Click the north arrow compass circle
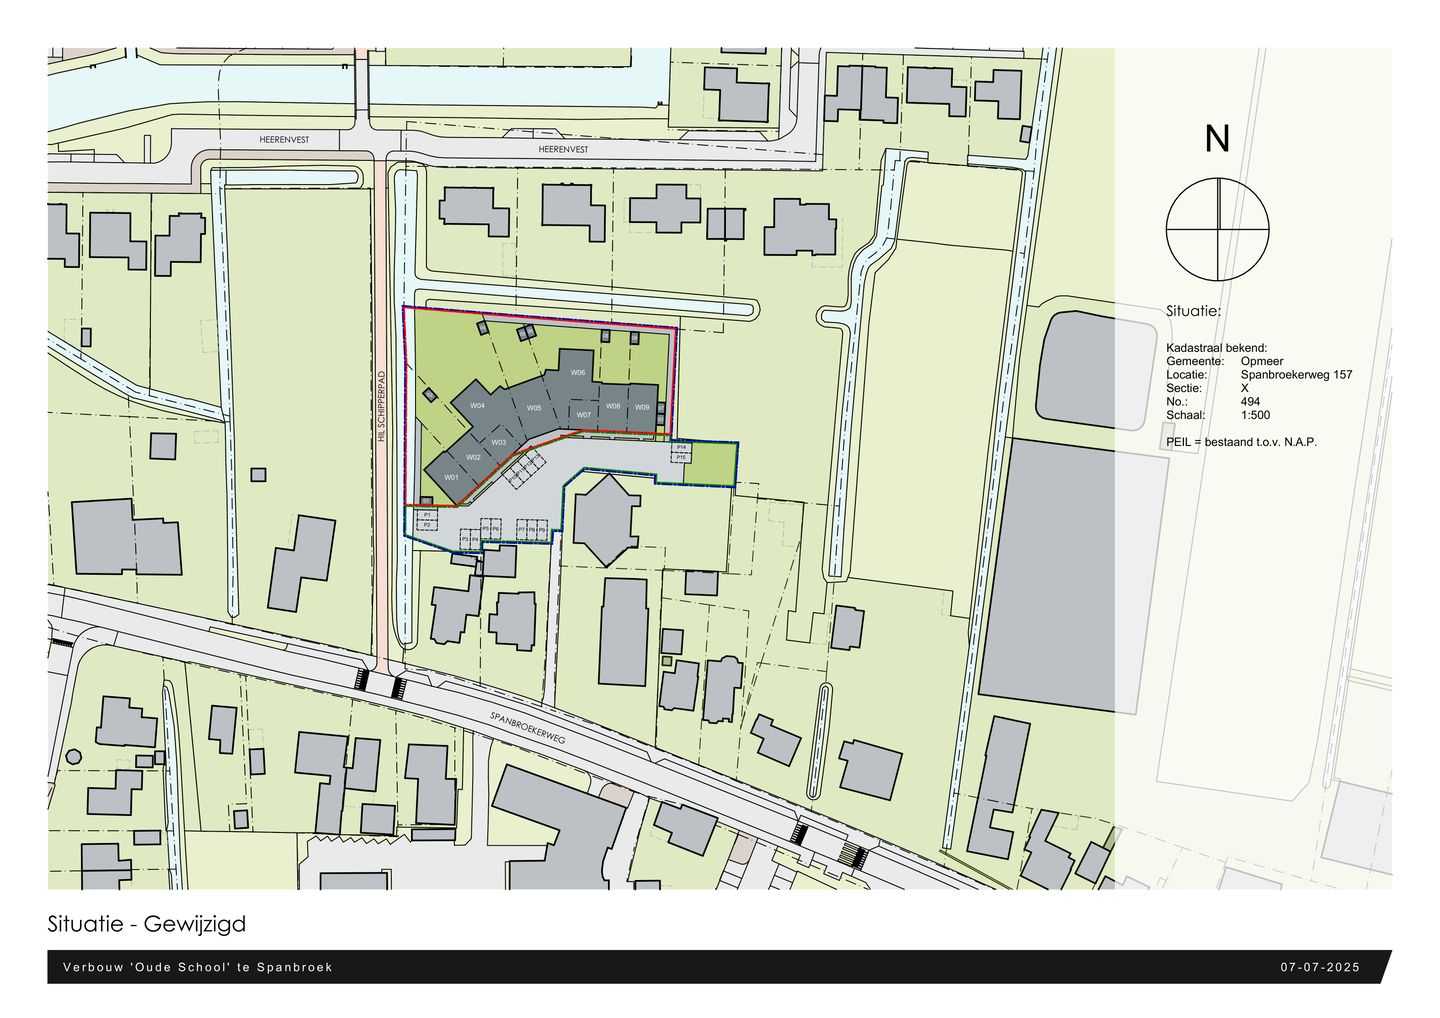1440x1018 pixels. point(1217,228)
